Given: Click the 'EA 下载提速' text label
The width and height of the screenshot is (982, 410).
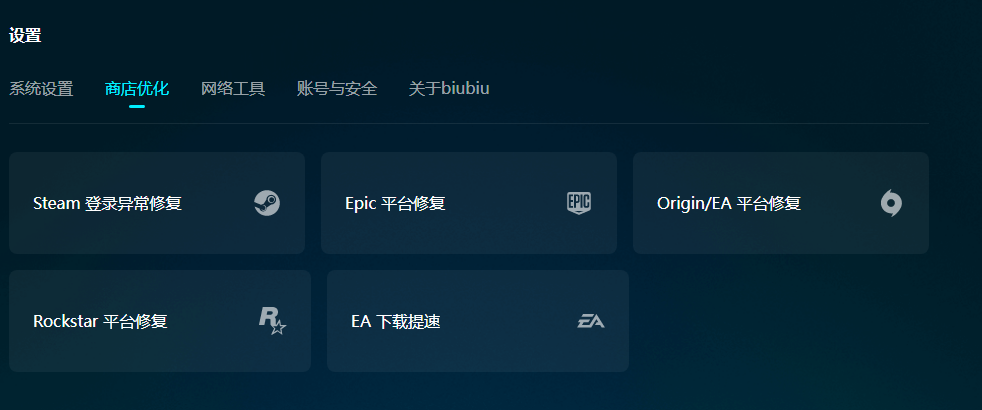Looking at the screenshot, I should 396,322.
